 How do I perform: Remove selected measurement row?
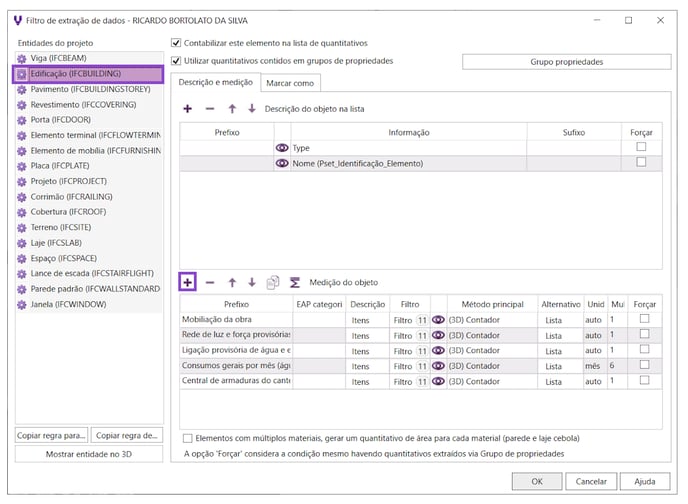coord(210,282)
